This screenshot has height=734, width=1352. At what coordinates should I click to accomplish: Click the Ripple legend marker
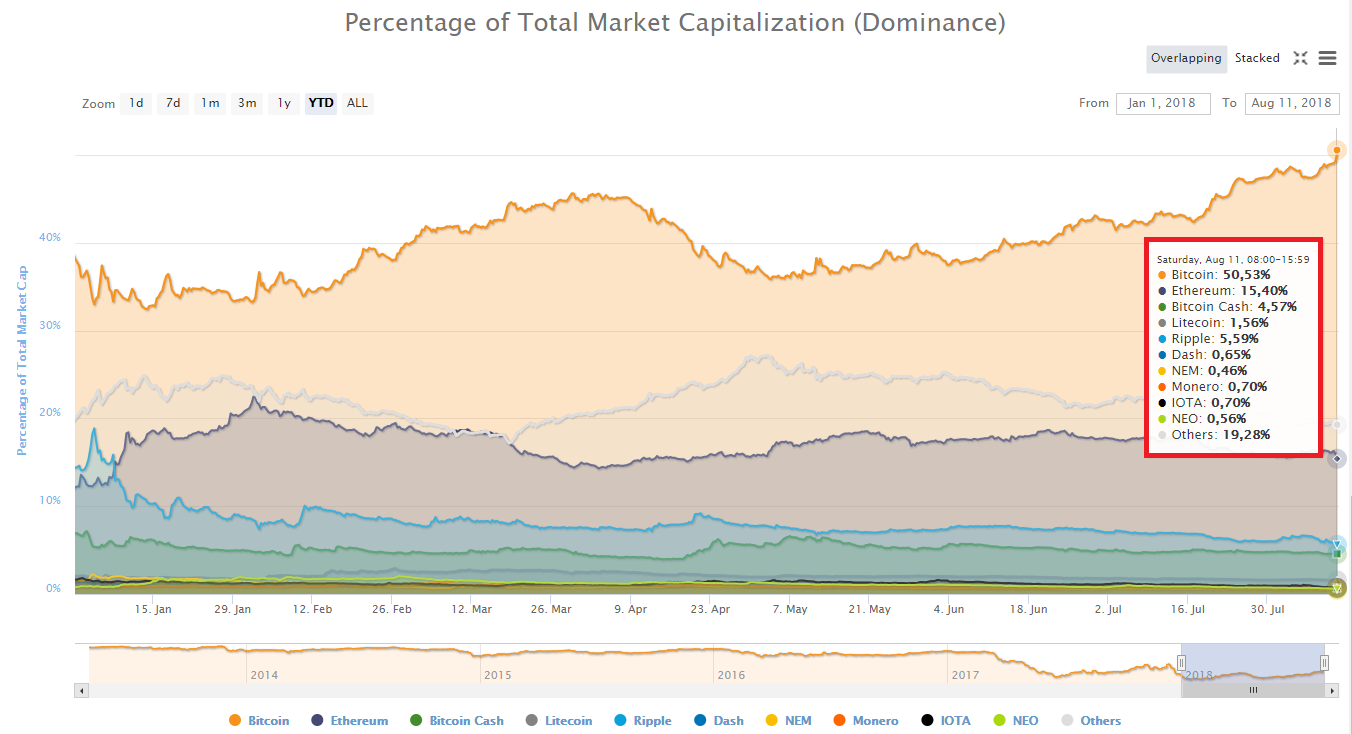[x=619, y=720]
